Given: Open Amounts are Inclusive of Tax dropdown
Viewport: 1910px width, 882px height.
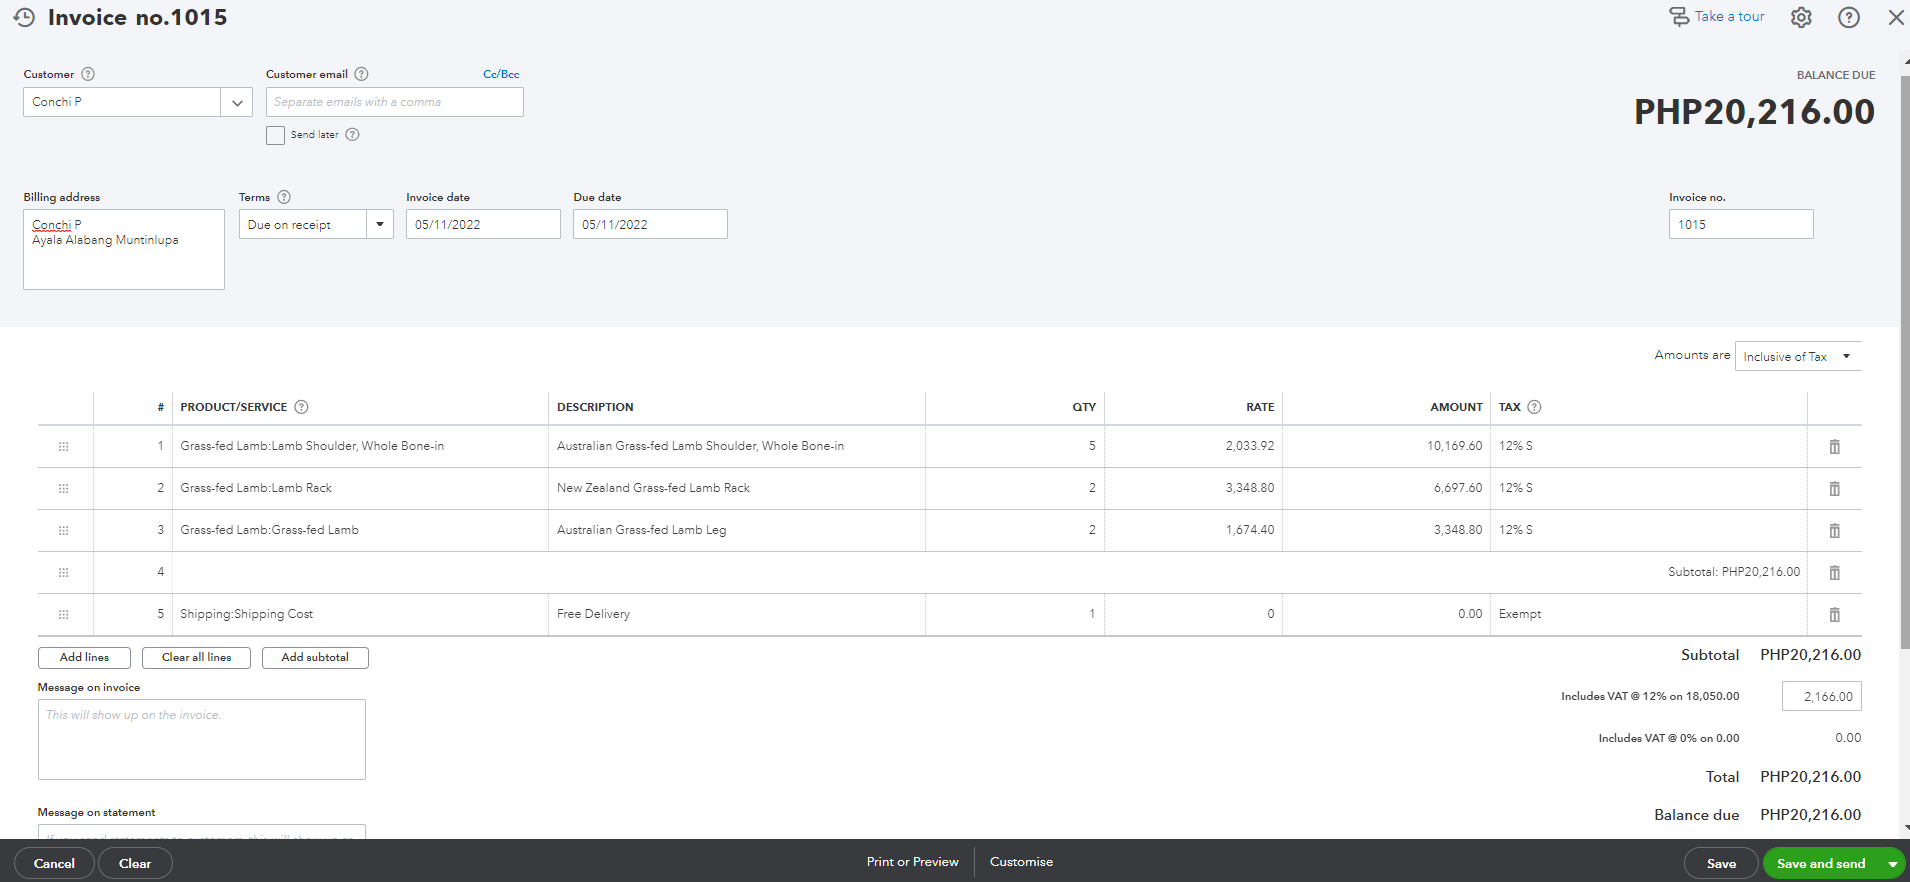Looking at the screenshot, I should (x=1798, y=357).
